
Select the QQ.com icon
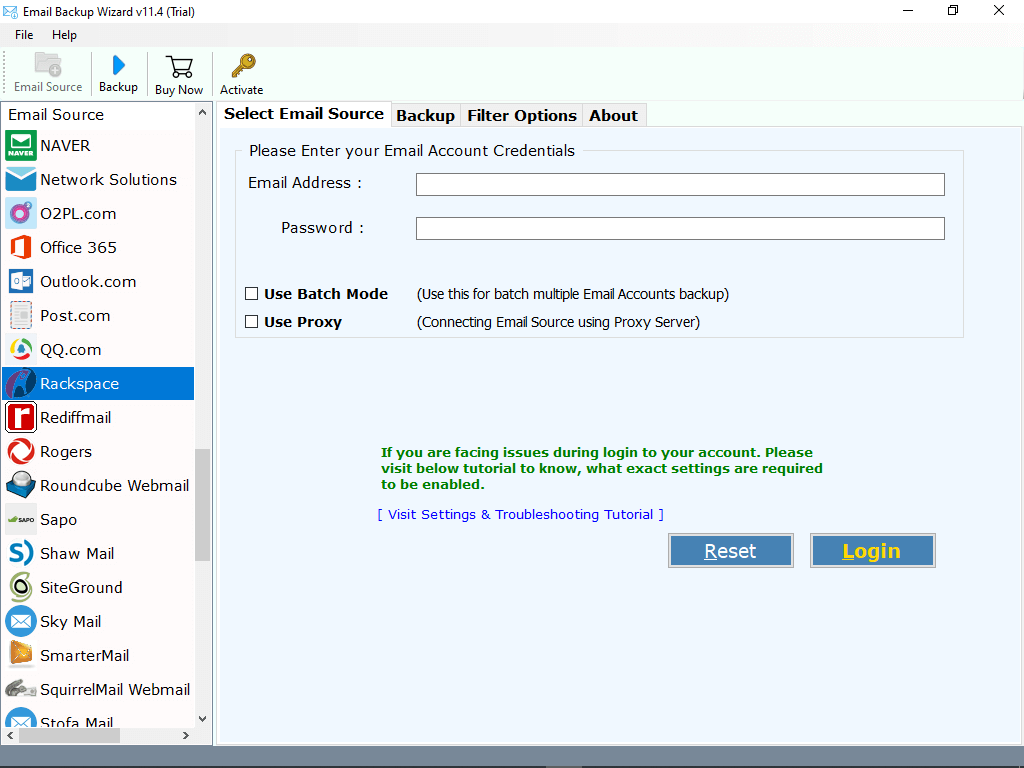(21, 349)
